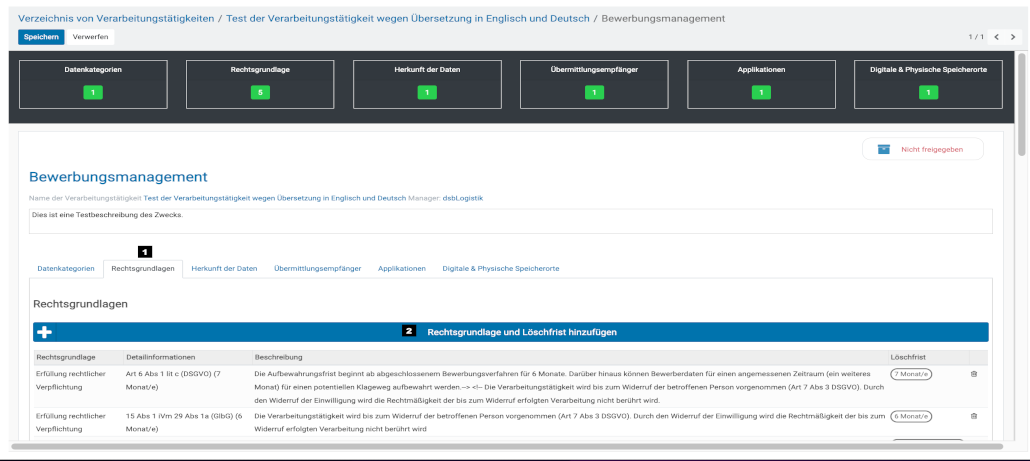This screenshot has width=1030, height=461.
Task: Delete the 15 Abs 1 GlbG row via trash icon
Action: 974,415
